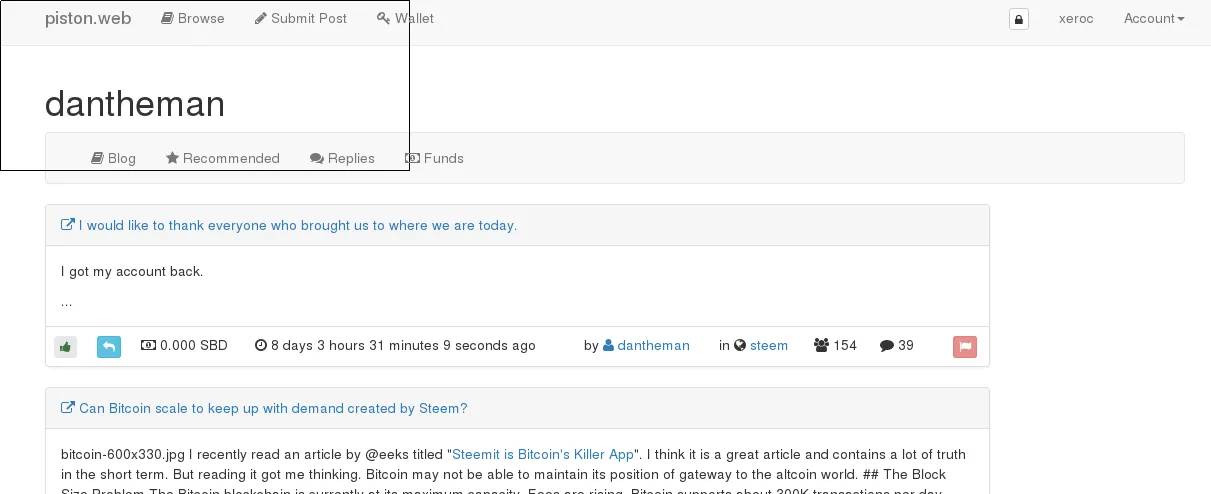Click the blue reply arrow icon
This screenshot has width=1211, height=494.
coord(109,347)
